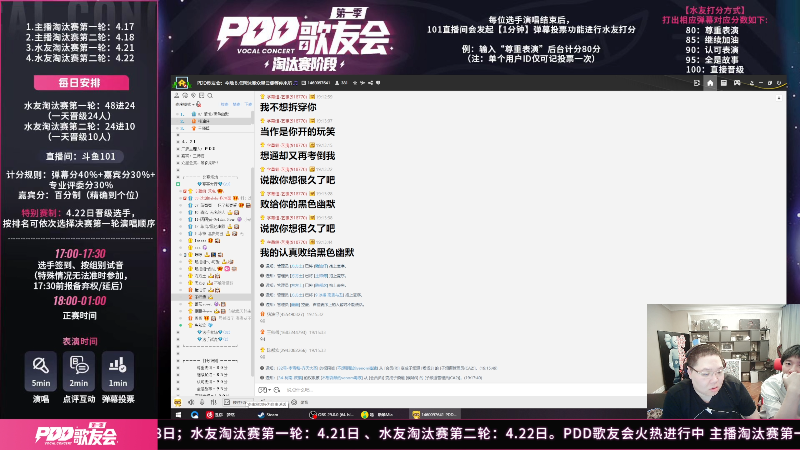Click the checkbox button in bottom toolbar

pyautogui.click(x=237, y=403)
